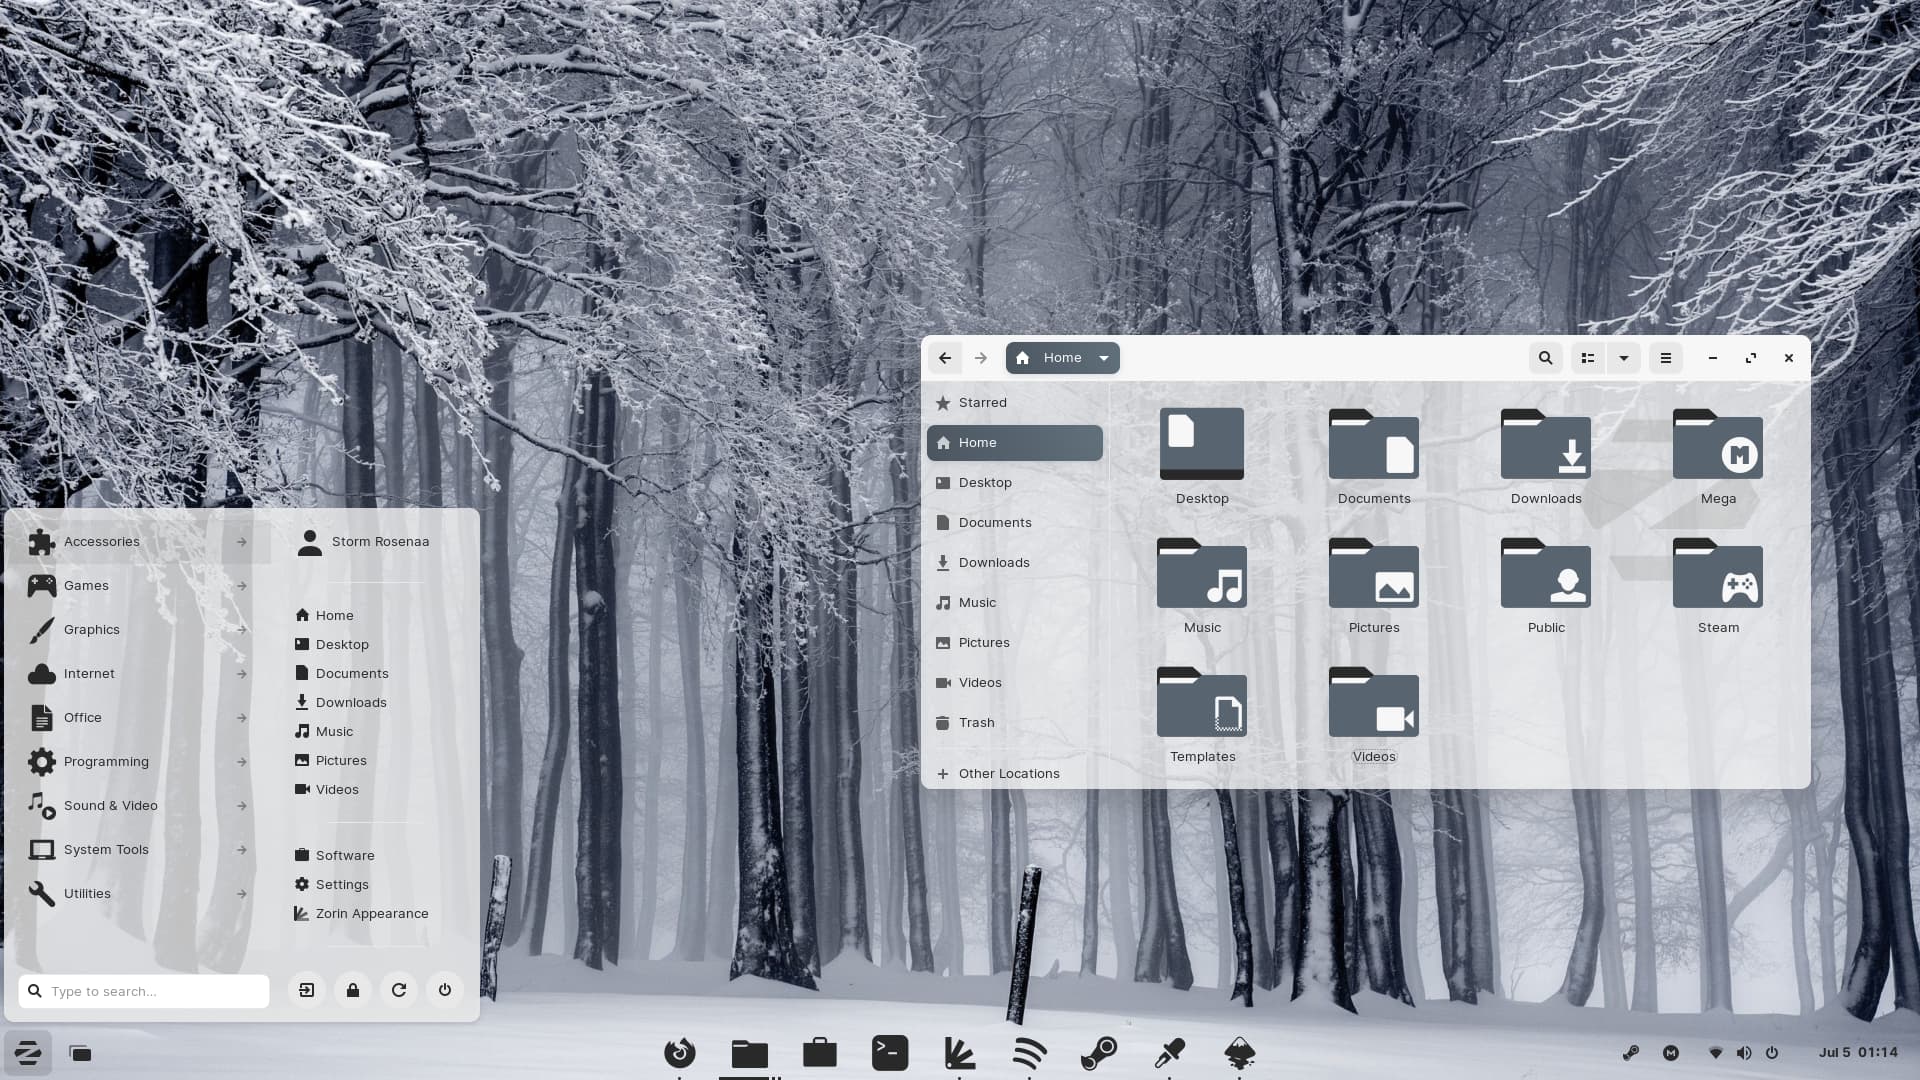Open Utilities category in start menu
Image resolution: width=1920 pixels, height=1080 pixels.
pyautogui.click(x=138, y=893)
